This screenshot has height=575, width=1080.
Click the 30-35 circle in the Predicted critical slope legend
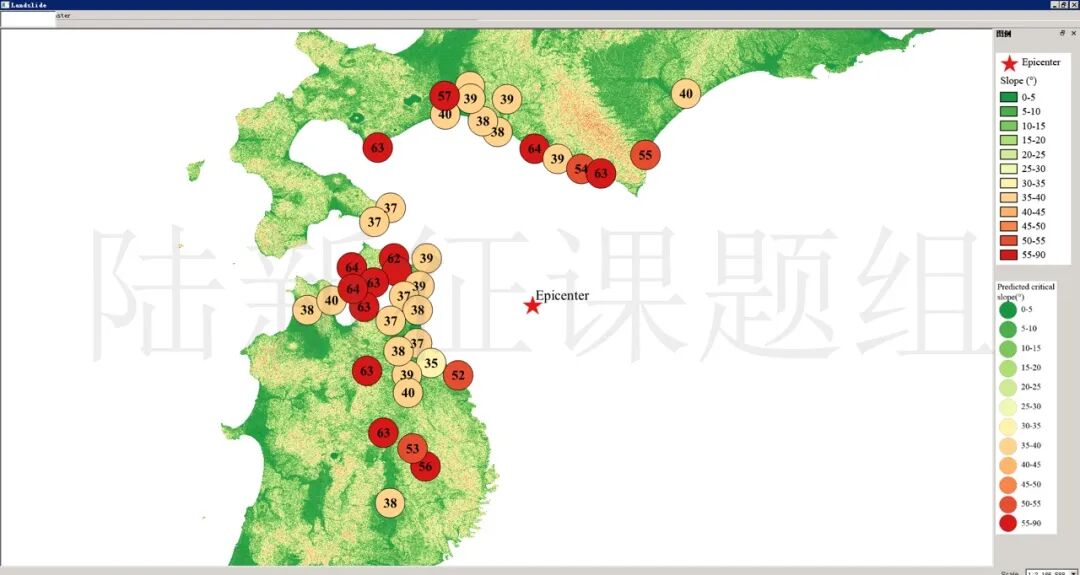coord(1007,426)
